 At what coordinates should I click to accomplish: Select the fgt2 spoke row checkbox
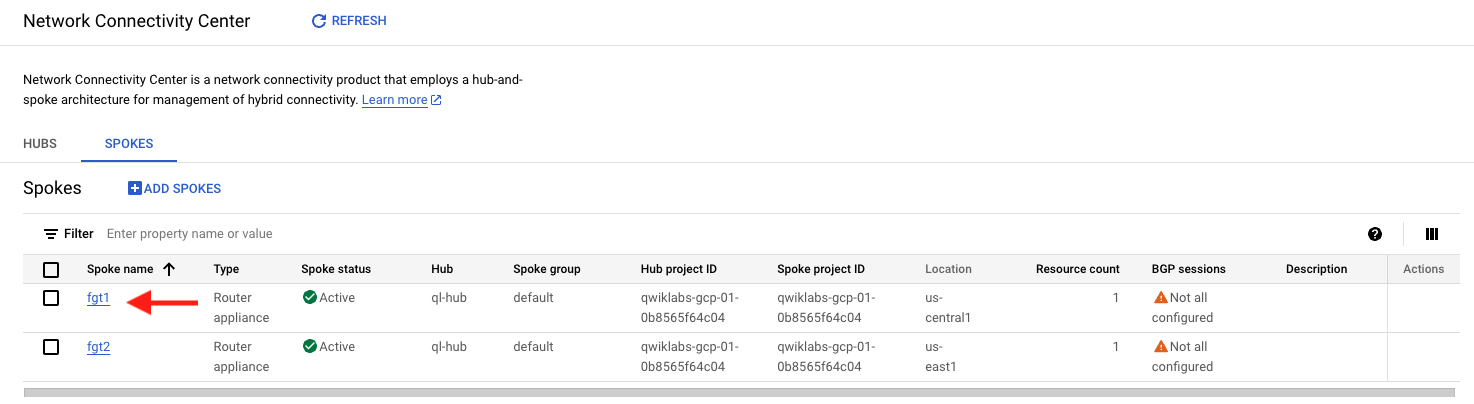(x=51, y=347)
